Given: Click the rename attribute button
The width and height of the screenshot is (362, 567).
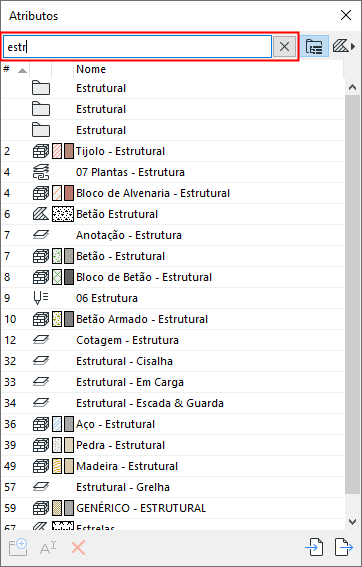Looking at the screenshot, I should (48, 548).
